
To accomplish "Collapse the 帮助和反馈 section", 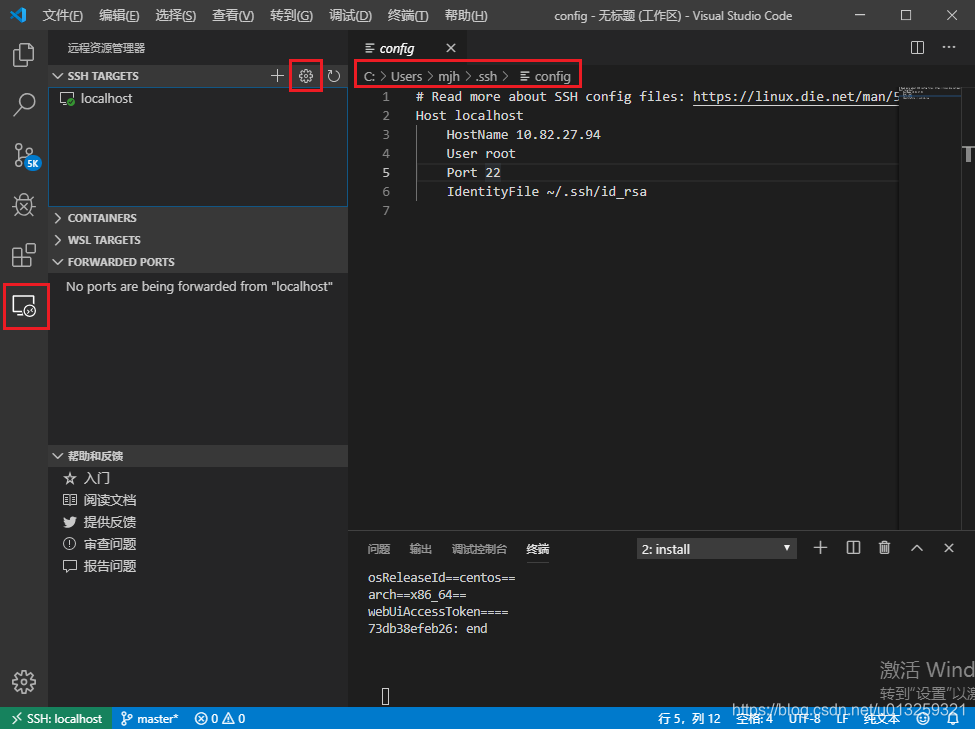I will (x=198, y=456).
